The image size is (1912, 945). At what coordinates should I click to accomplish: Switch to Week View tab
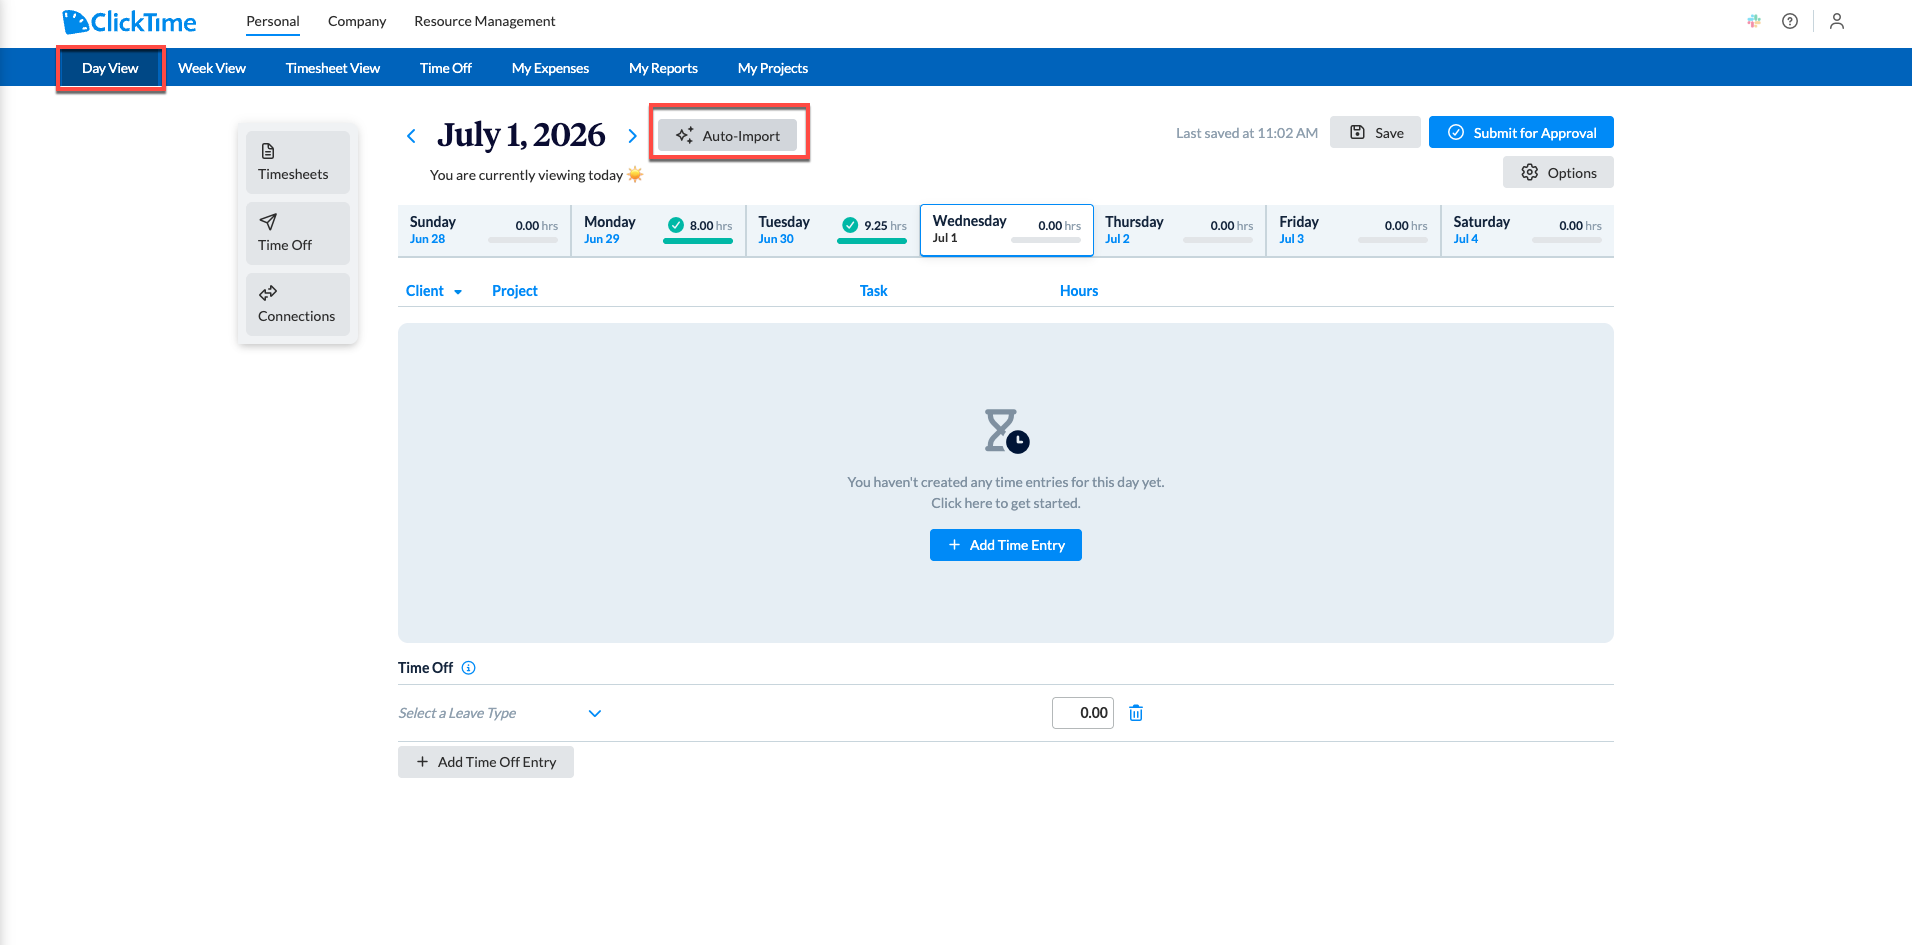click(212, 68)
